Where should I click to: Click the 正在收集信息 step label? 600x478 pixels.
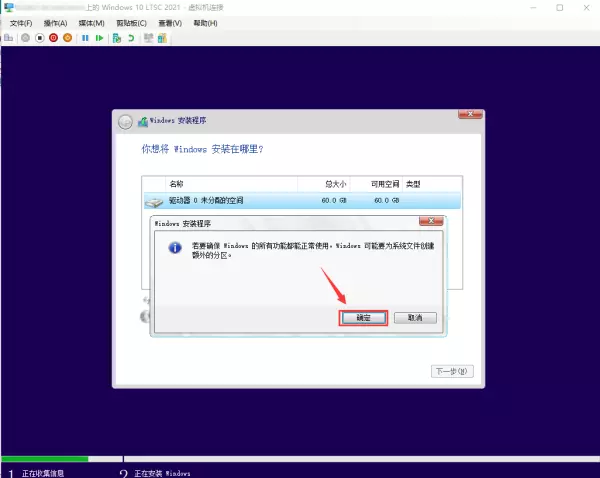[x=43, y=473]
